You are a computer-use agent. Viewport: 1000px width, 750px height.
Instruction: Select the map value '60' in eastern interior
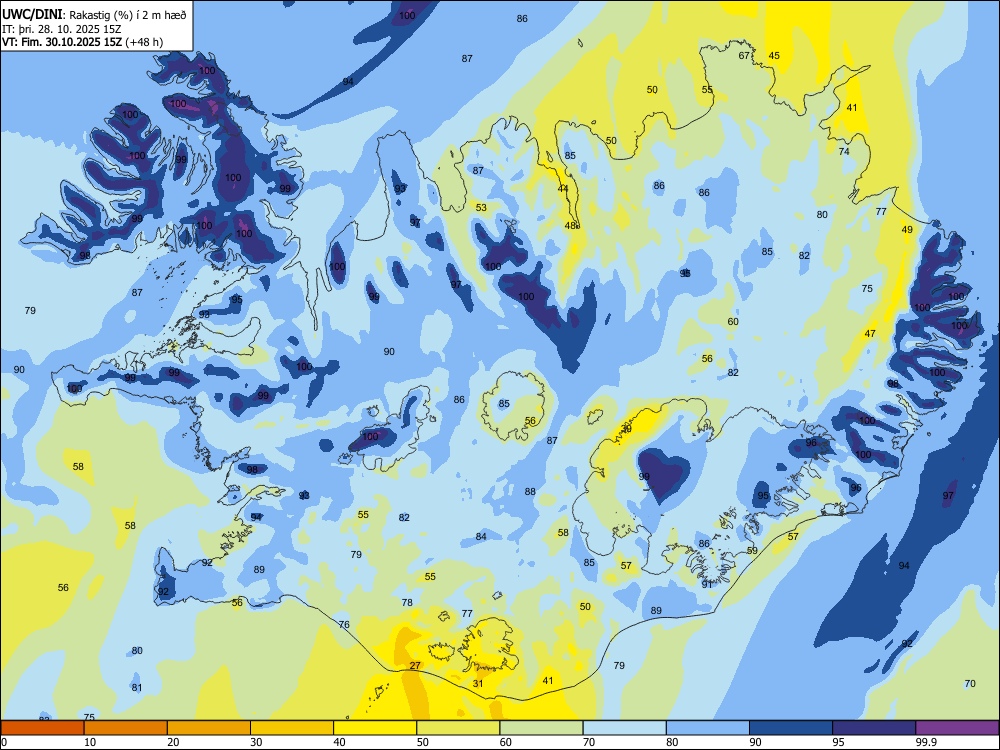[x=733, y=321]
